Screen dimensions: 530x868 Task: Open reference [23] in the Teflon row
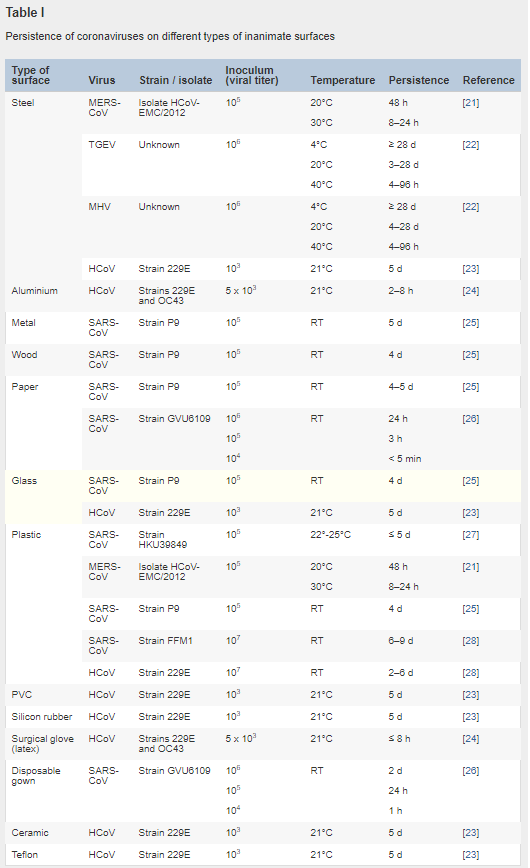point(471,856)
